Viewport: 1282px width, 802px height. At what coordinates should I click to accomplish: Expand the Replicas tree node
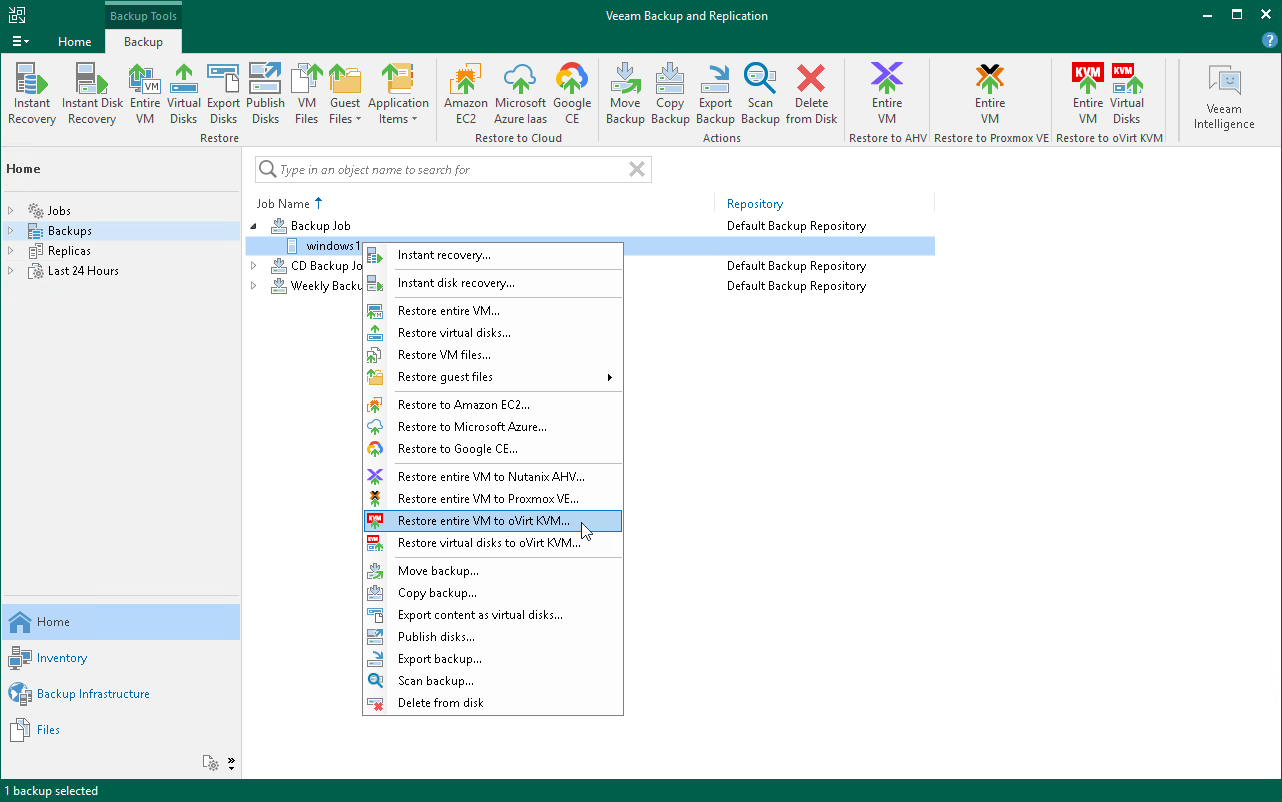click(x=12, y=251)
